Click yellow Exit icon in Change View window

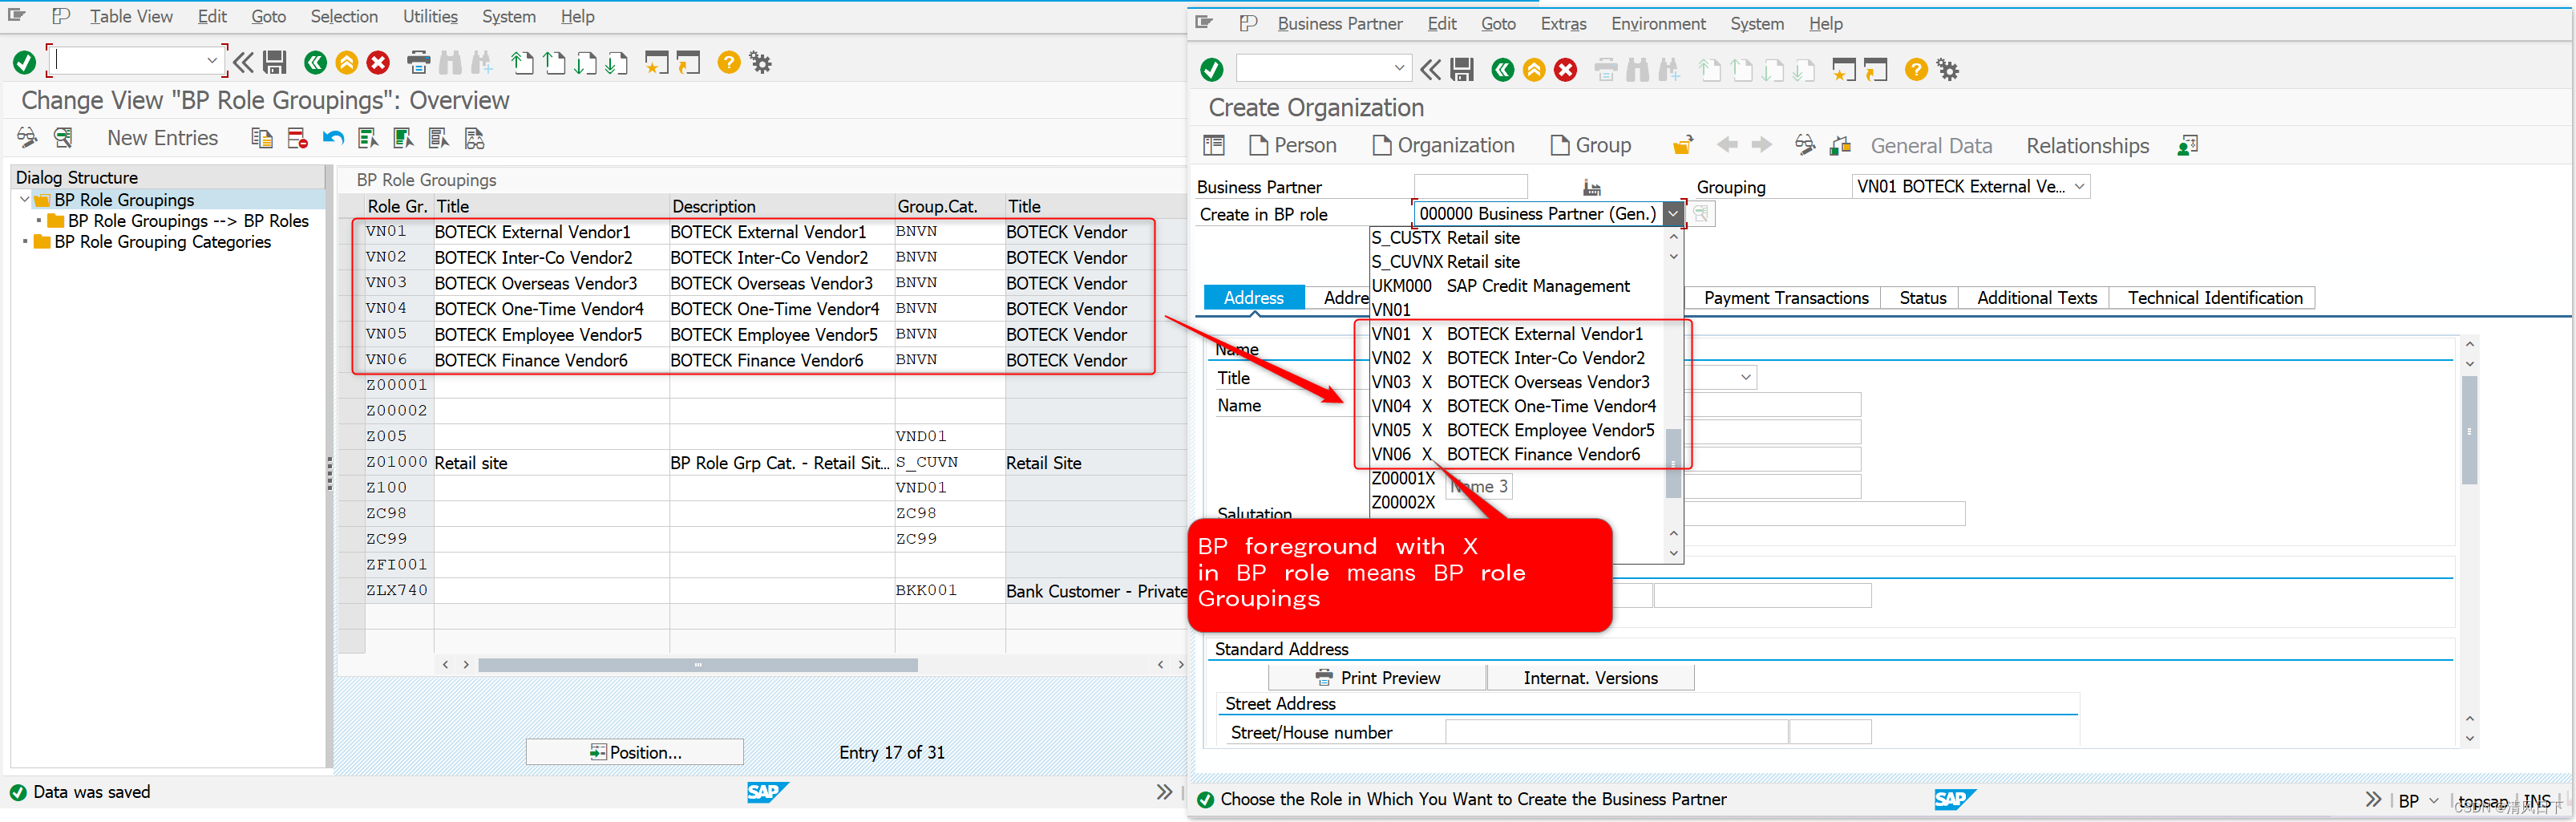(346, 63)
